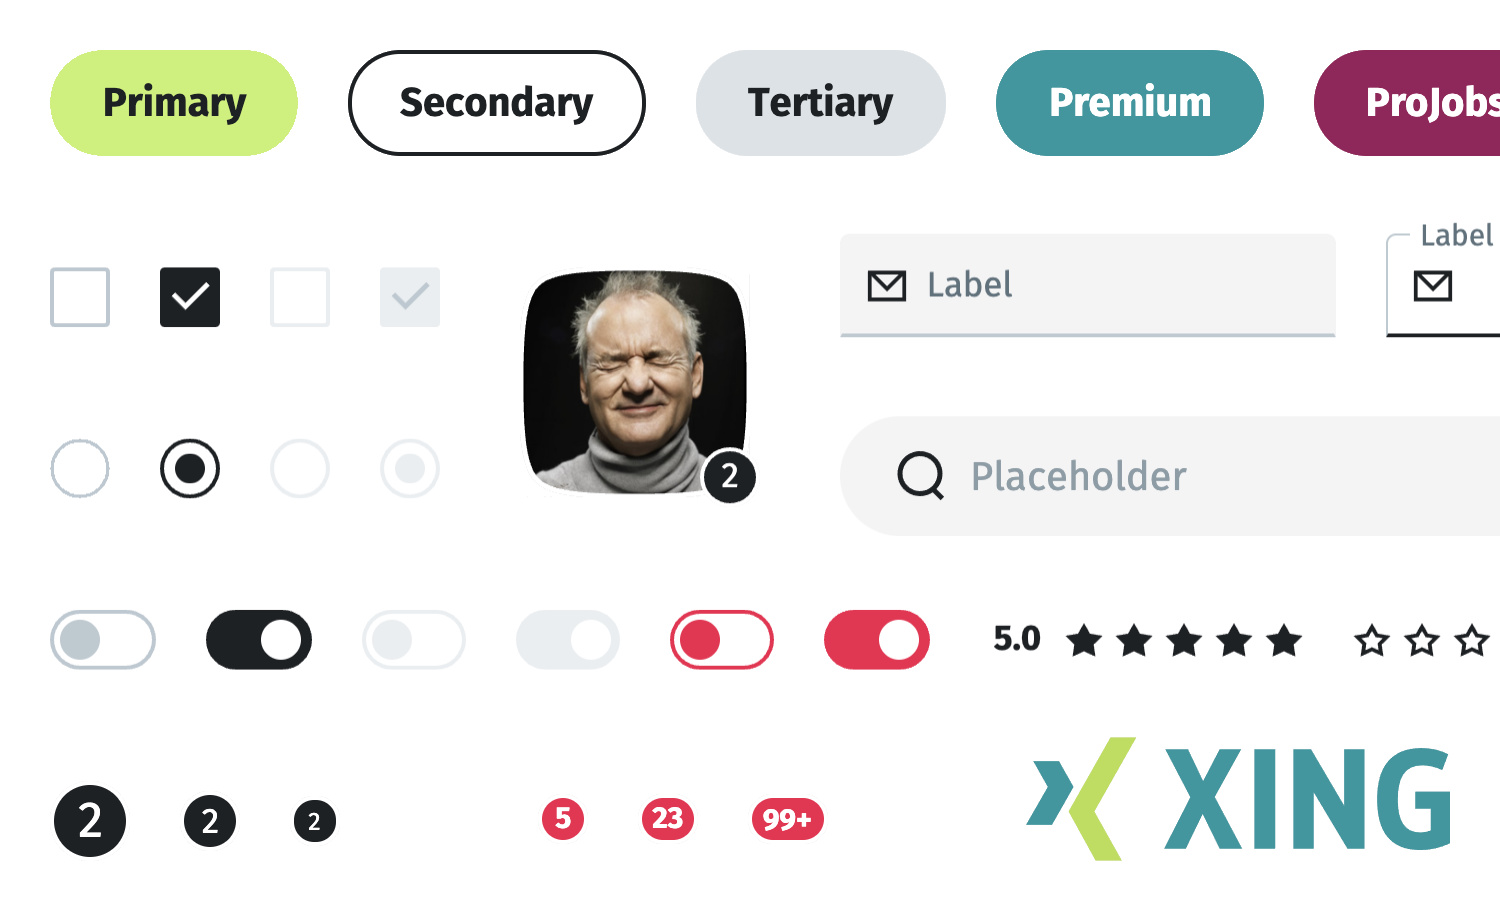Click the magnifier icon in the search bar
The width and height of the screenshot is (1500, 911).
tap(920, 476)
